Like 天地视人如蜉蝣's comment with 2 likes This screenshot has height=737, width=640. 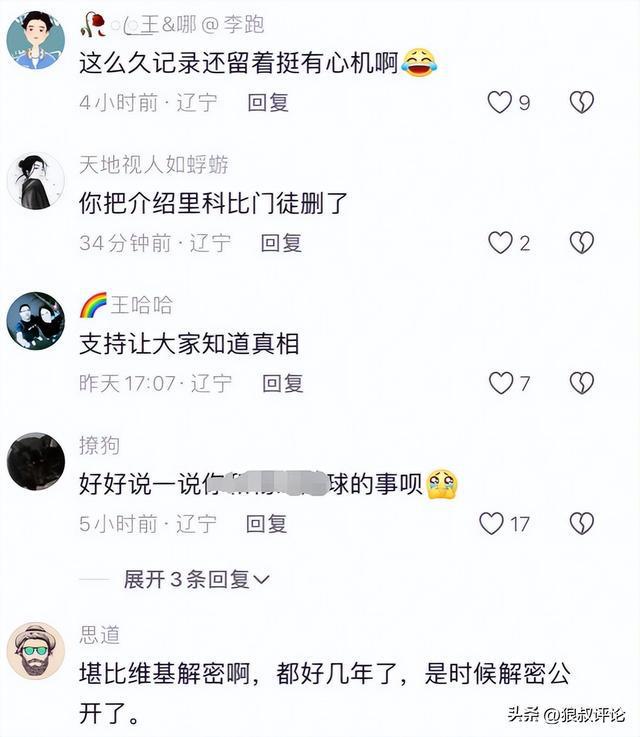click(x=500, y=243)
